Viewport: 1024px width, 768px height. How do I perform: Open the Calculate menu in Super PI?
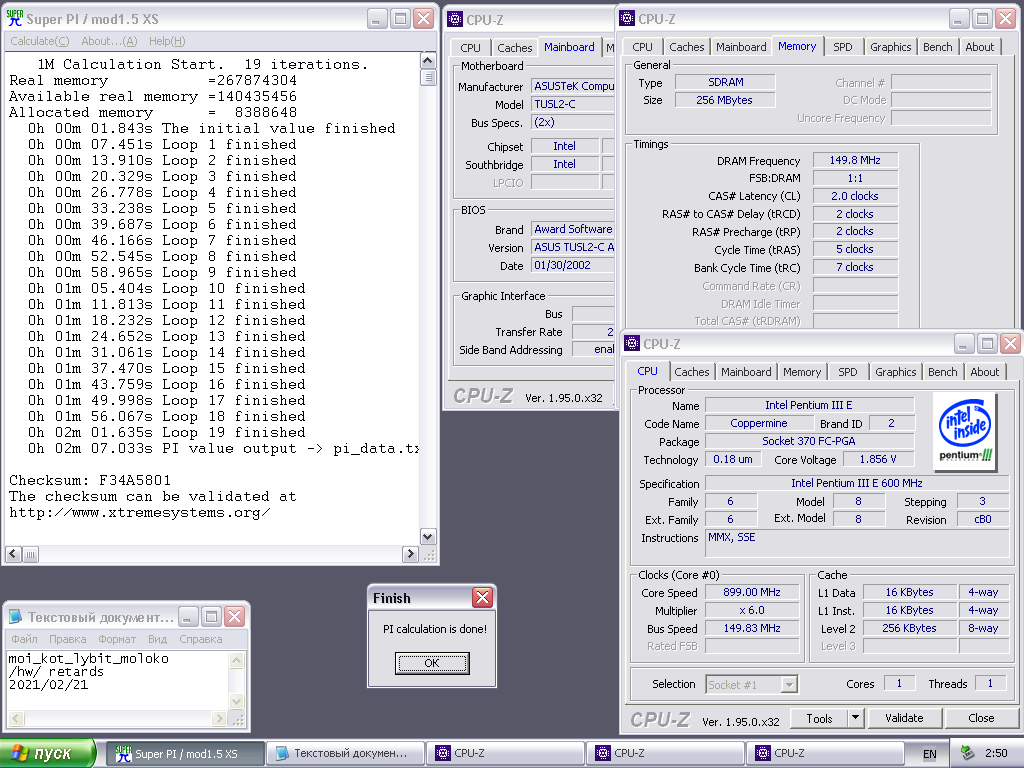coord(39,41)
